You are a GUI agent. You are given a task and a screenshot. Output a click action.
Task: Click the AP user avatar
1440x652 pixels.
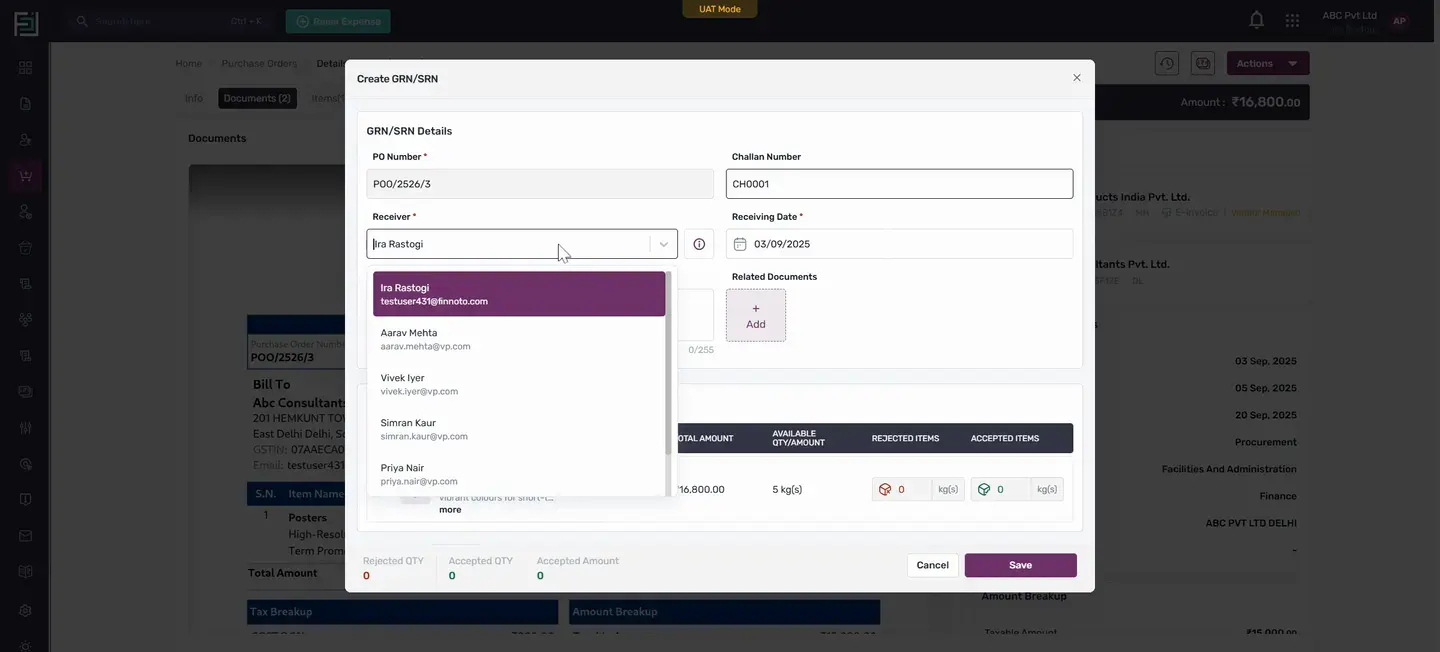(x=1399, y=21)
